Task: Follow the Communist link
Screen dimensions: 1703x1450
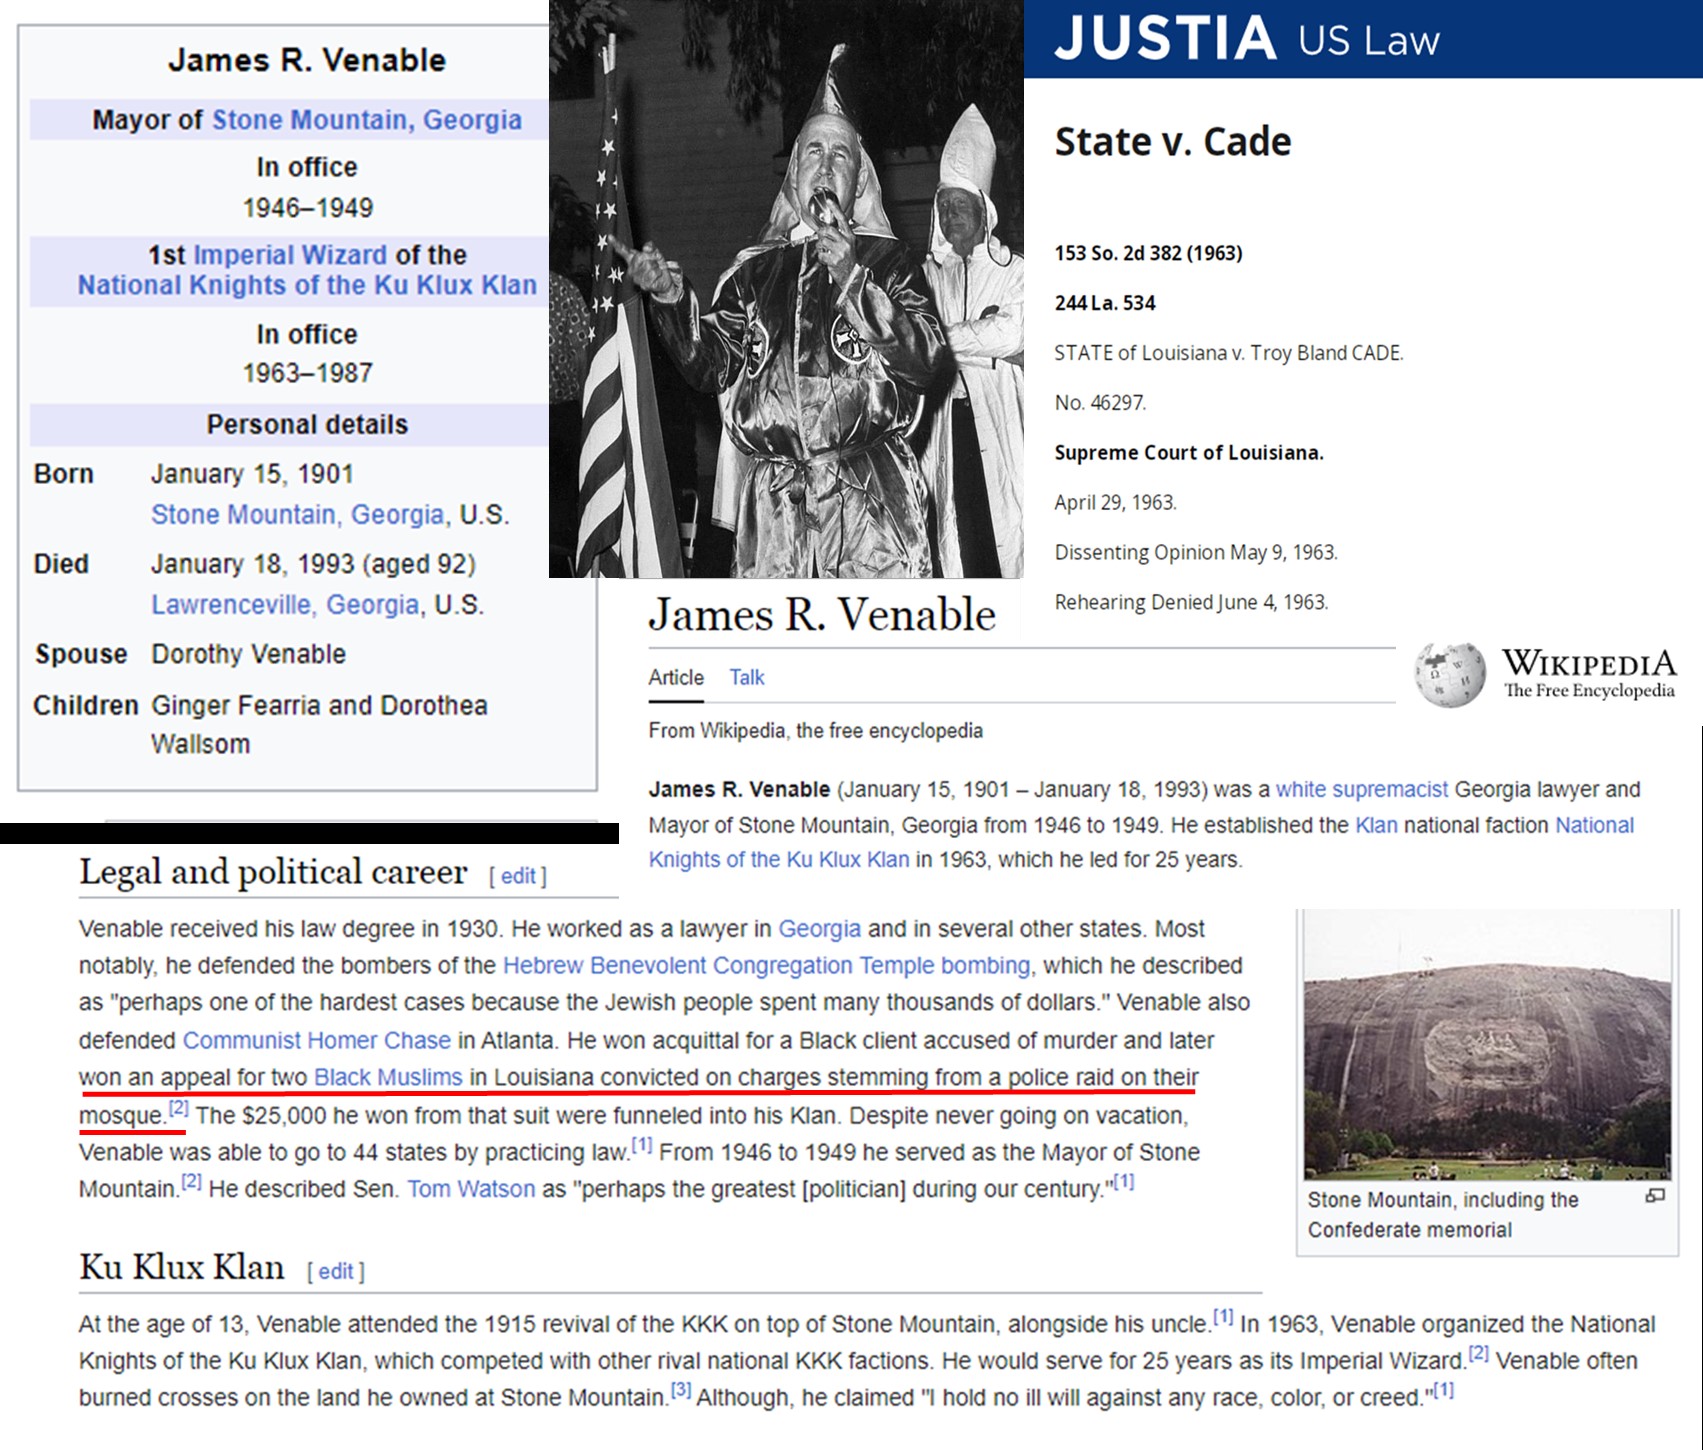Action: tap(241, 1040)
